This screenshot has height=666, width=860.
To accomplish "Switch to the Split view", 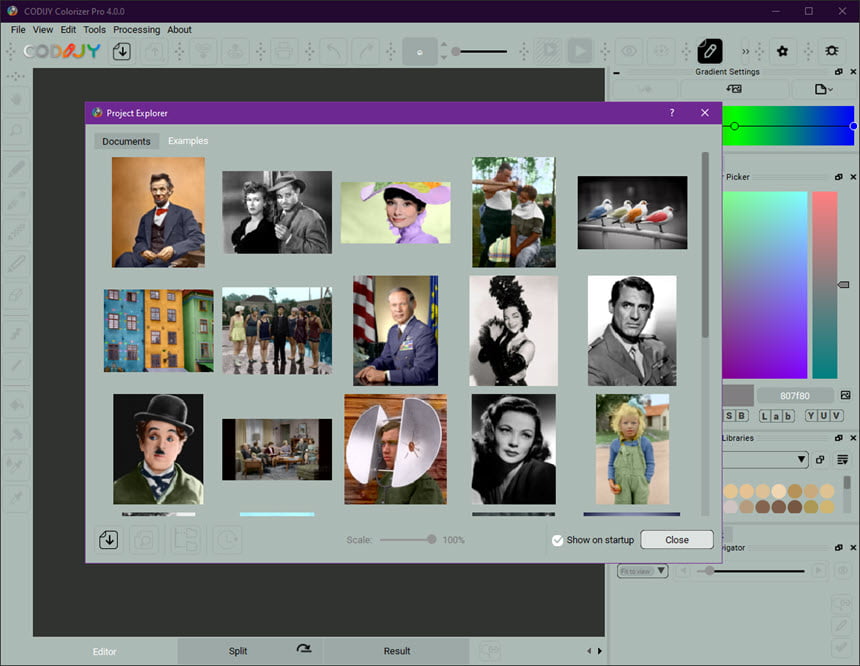I will [x=237, y=651].
